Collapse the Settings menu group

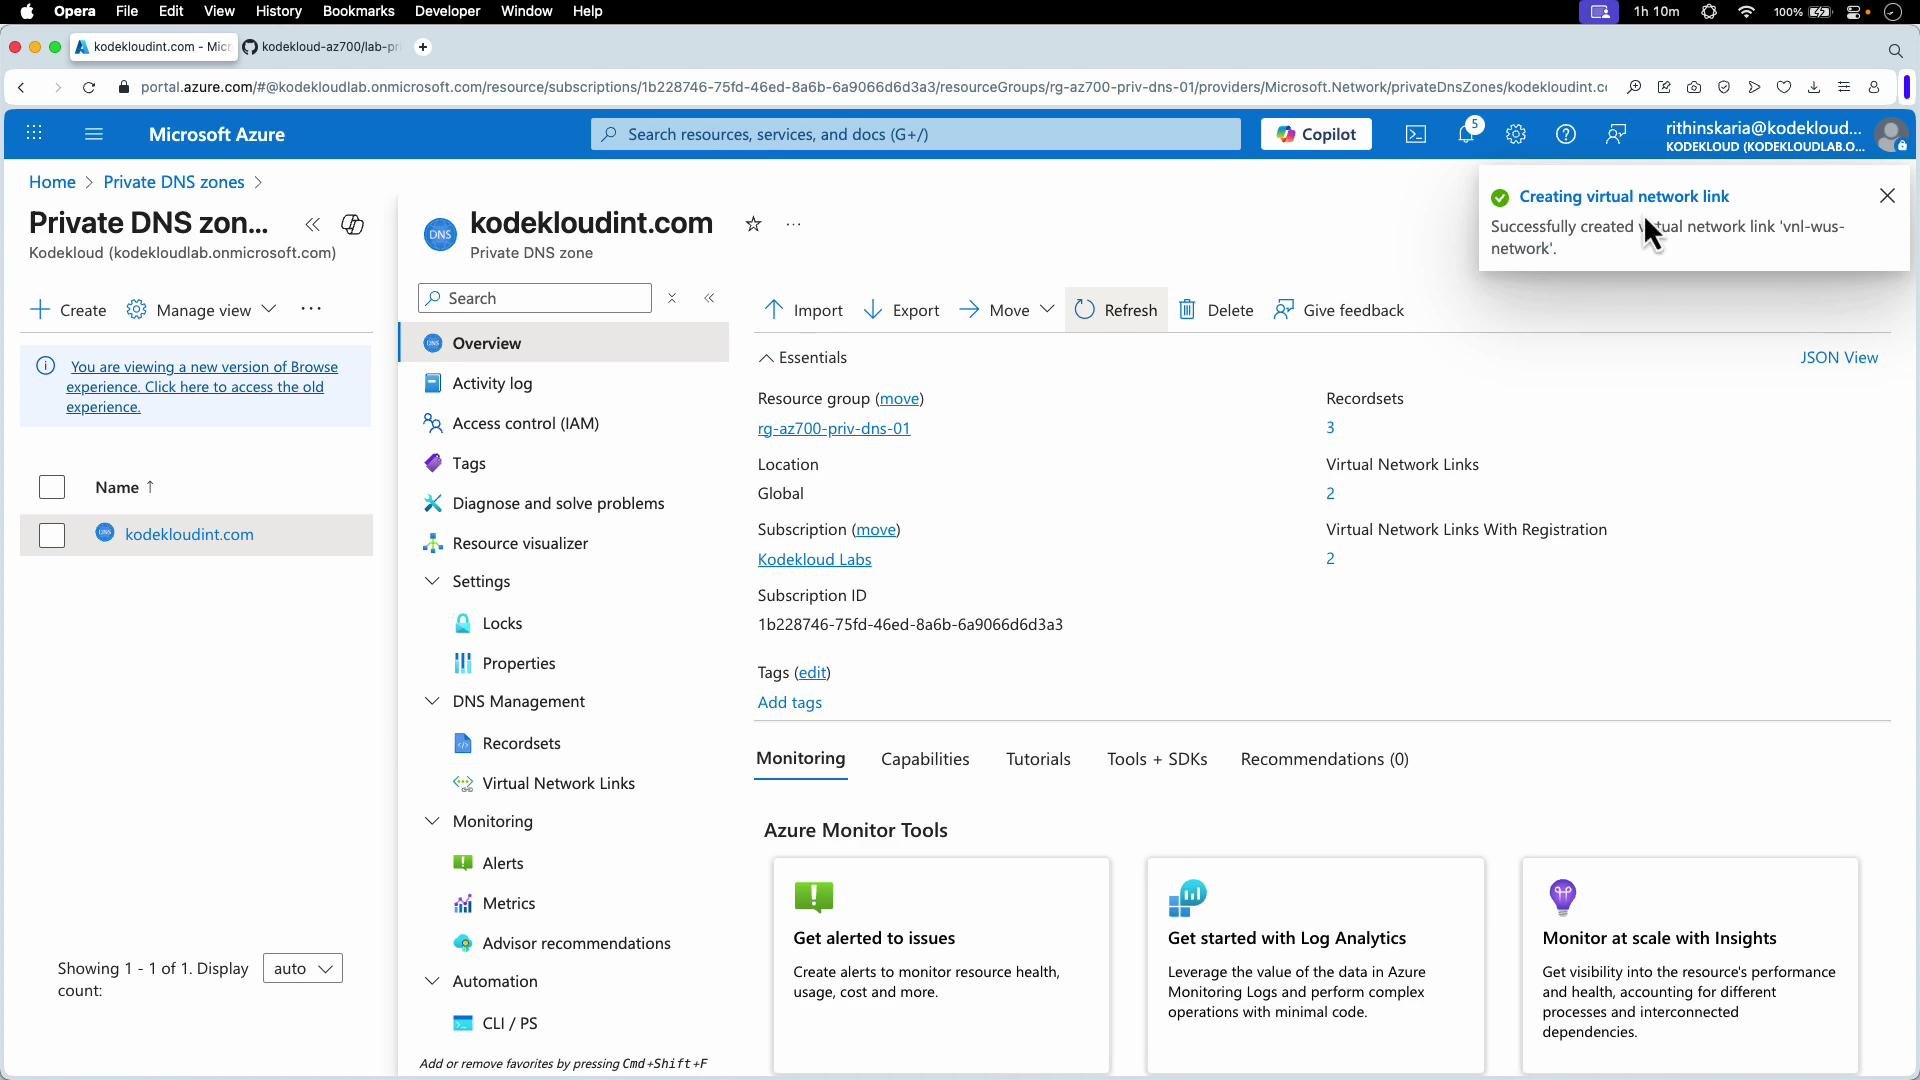pos(432,581)
